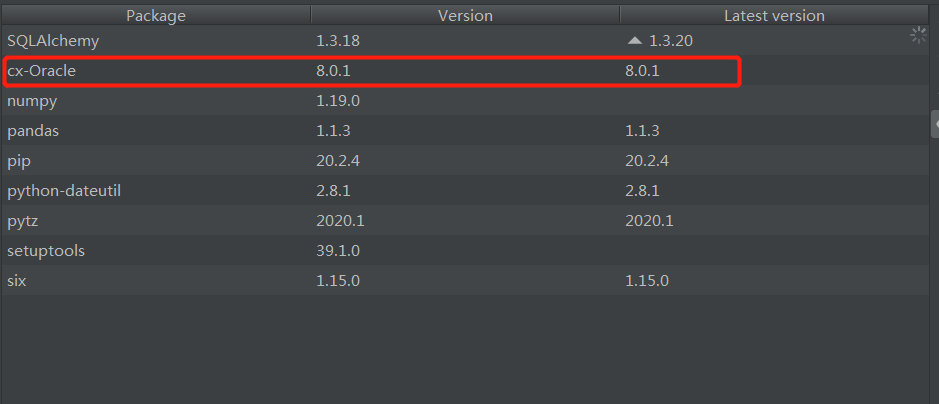This screenshot has height=404, width=939.
Task: Select the six package row
Action: coord(465,280)
